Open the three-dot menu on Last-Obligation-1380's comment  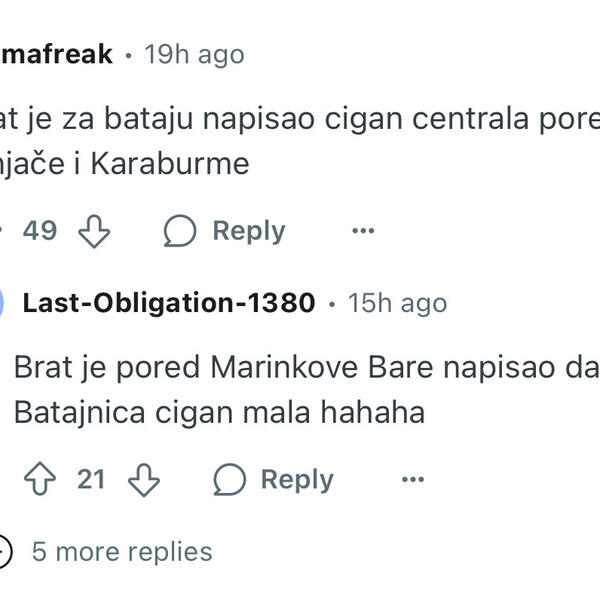[x=412, y=480]
